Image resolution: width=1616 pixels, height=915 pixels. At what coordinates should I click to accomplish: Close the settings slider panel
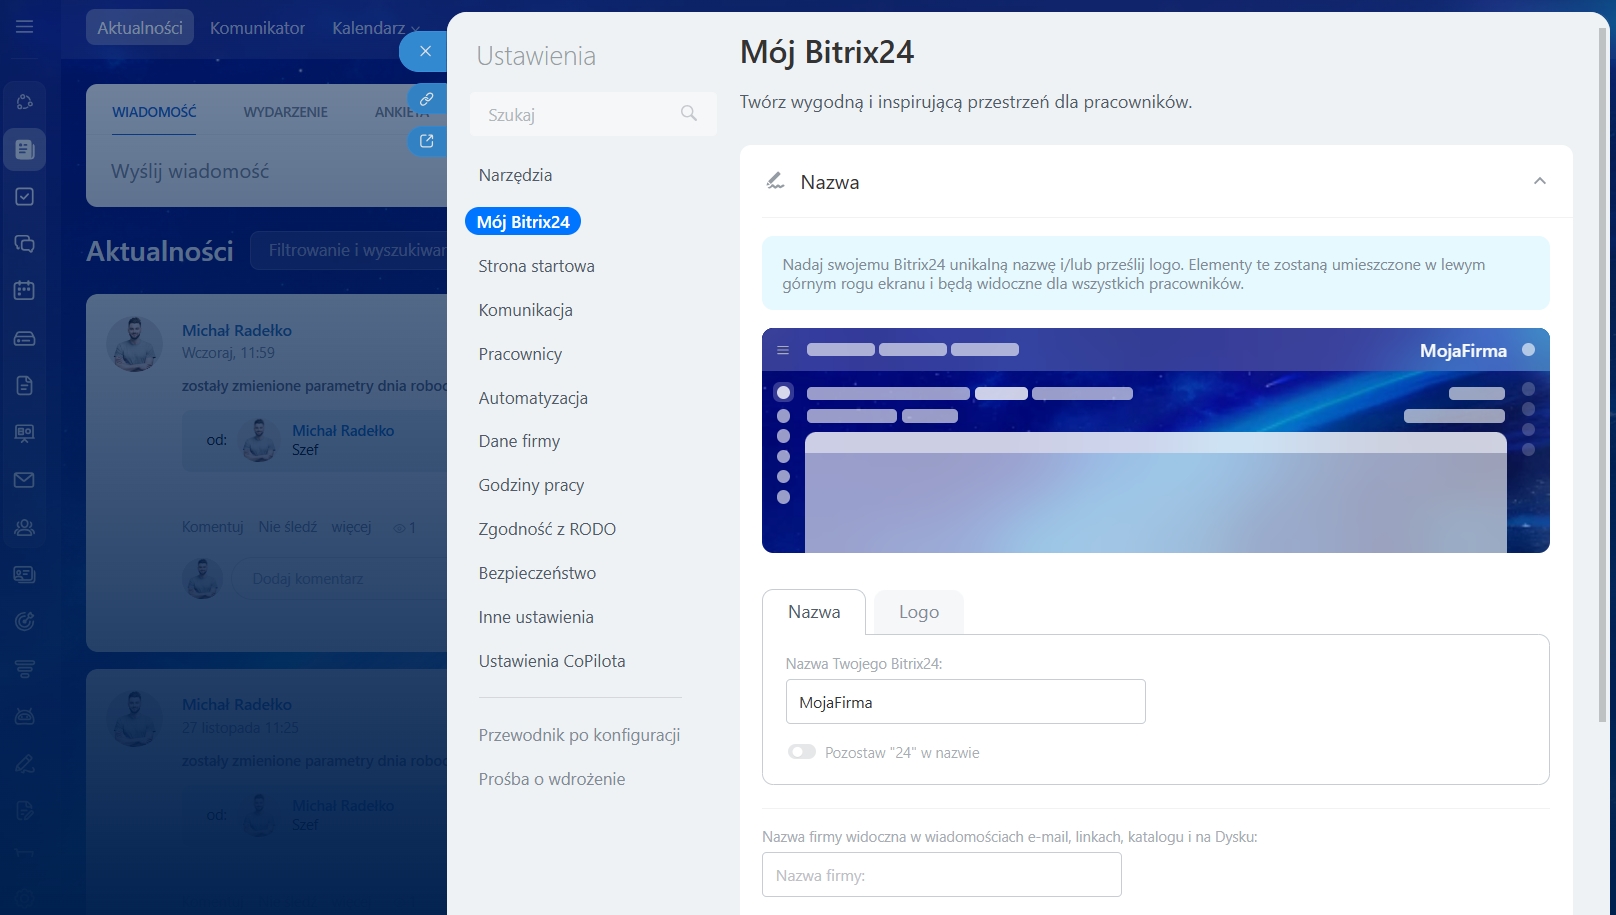tap(425, 51)
